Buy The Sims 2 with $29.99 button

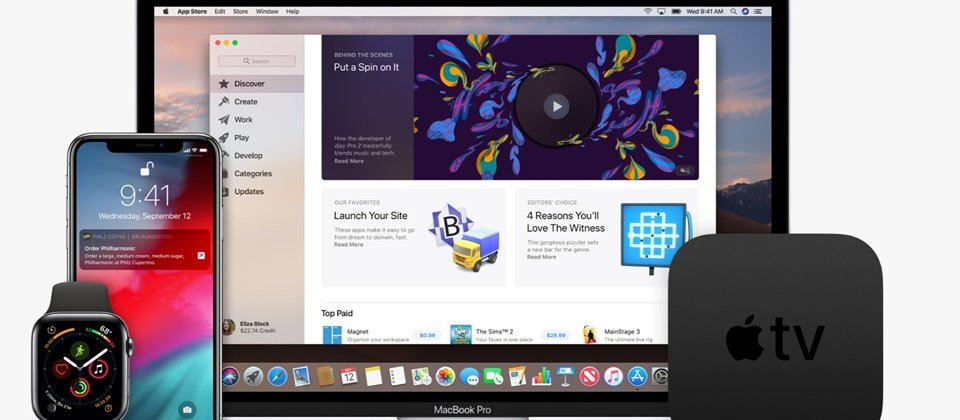tap(555, 336)
